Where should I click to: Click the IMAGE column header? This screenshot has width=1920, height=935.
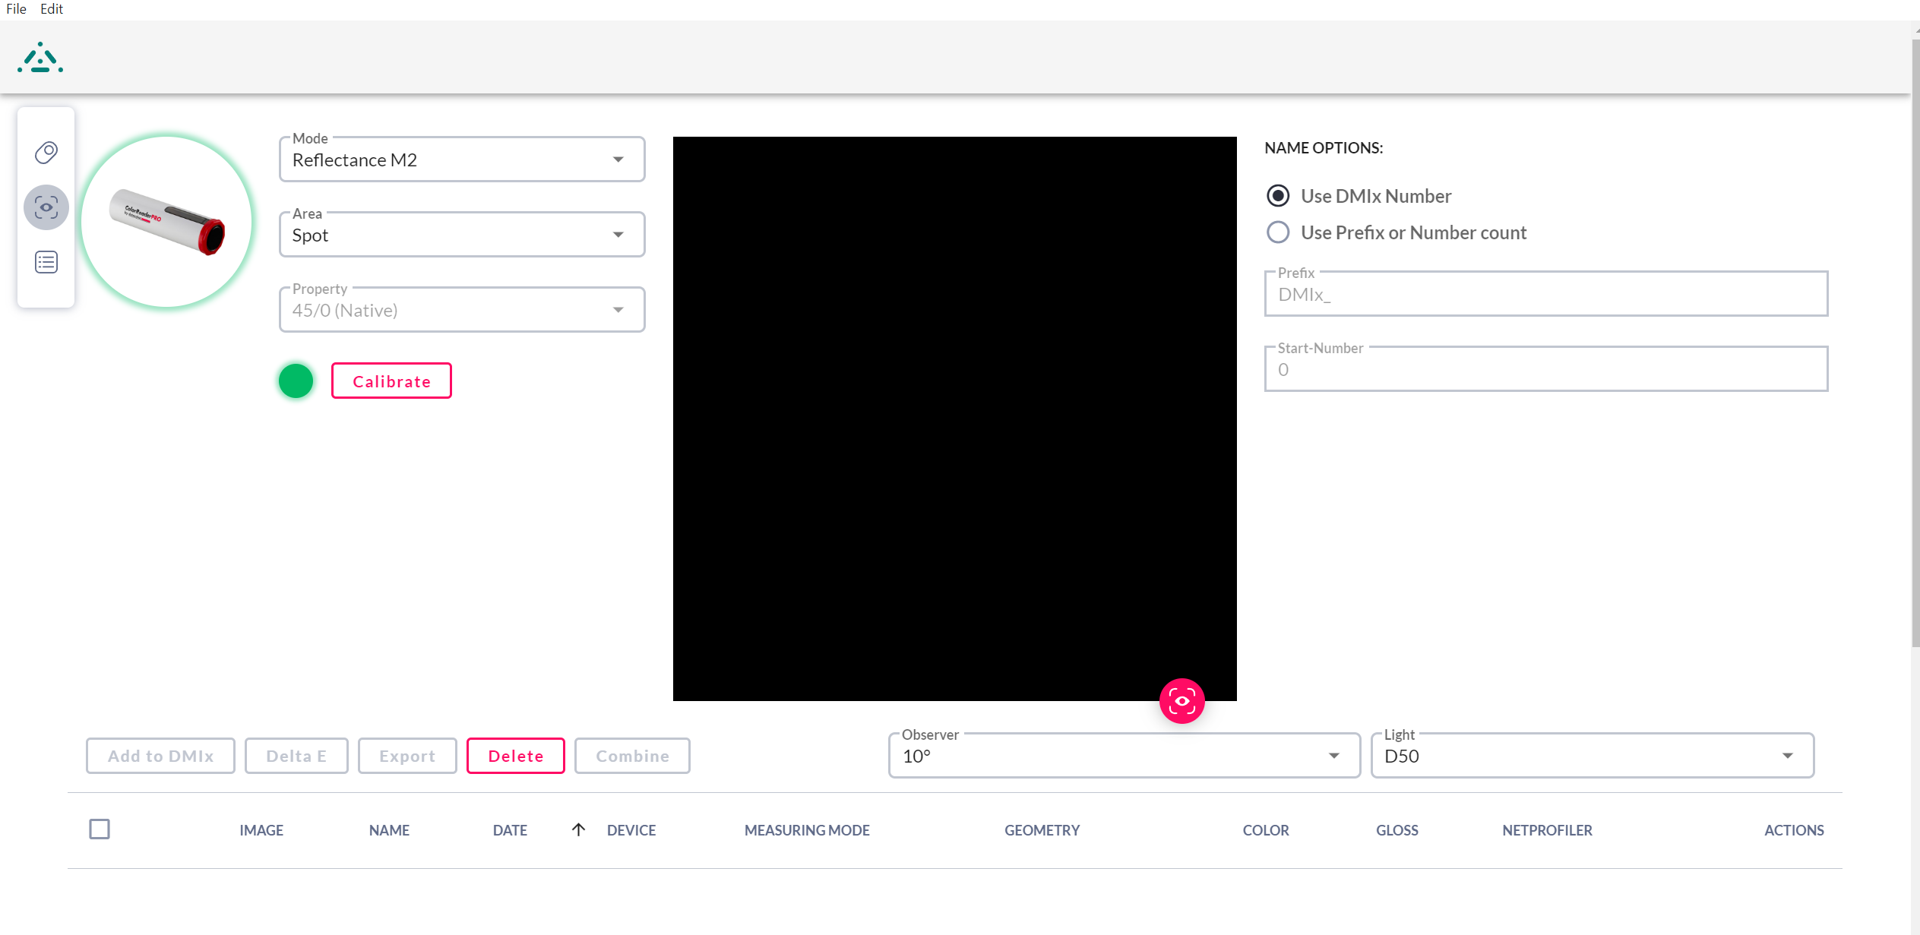coord(261,830)
